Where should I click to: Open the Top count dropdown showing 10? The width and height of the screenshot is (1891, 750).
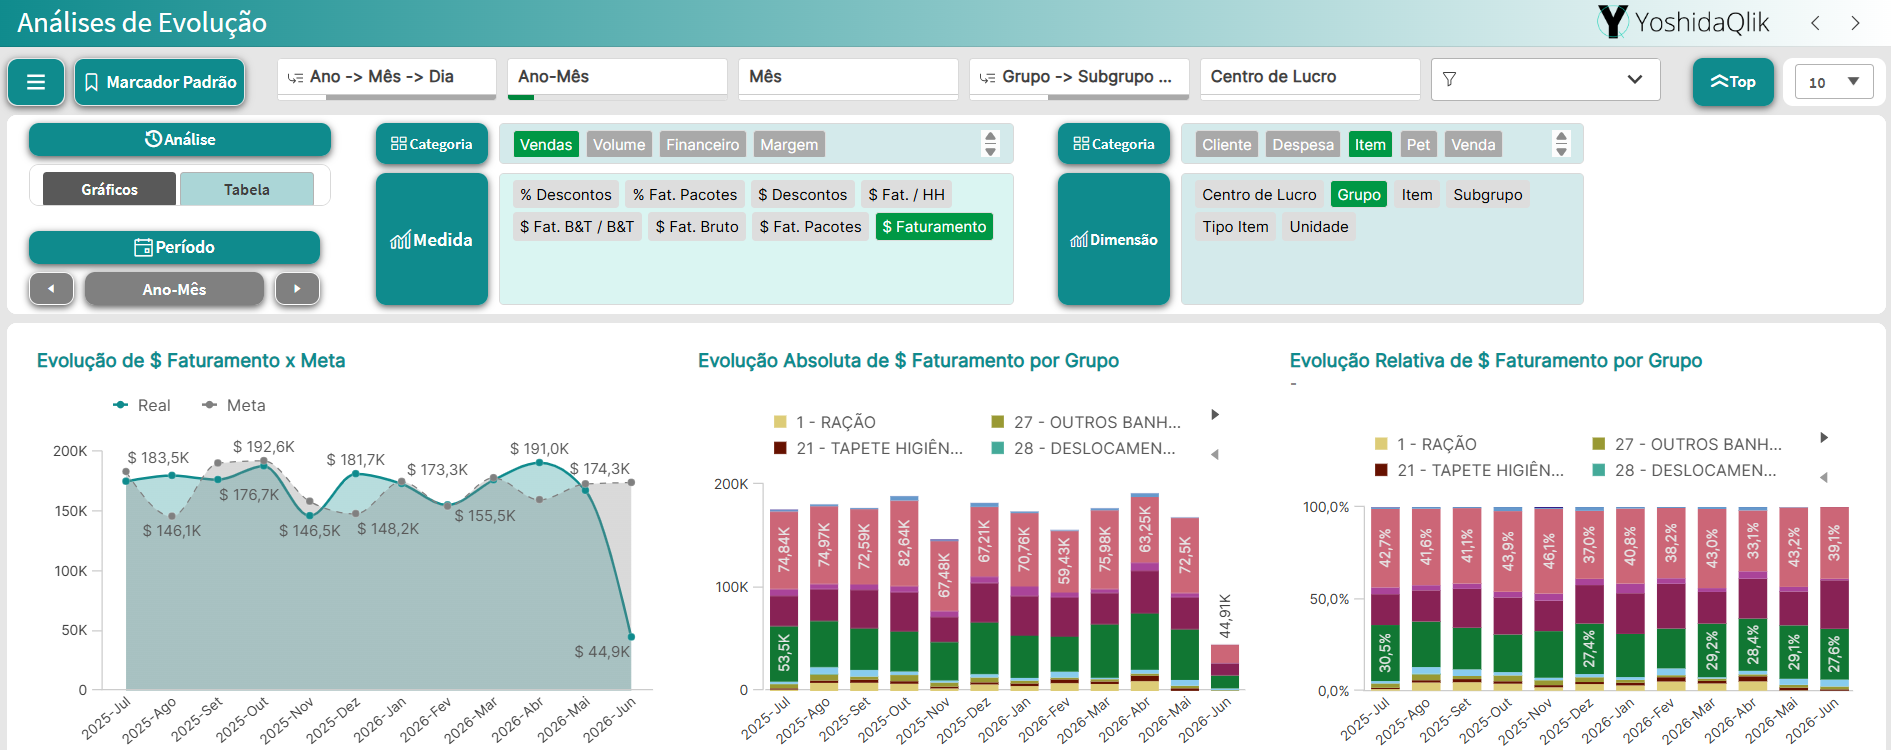[x=1834, y=82]
